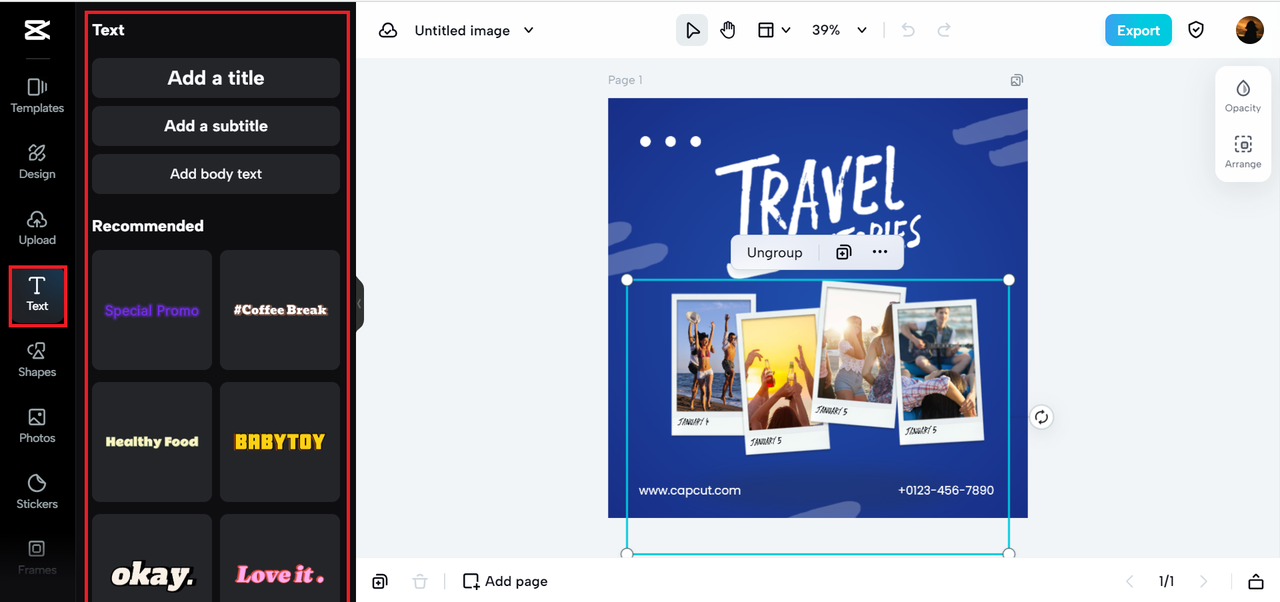Add a title text box
The width and height of the screenshot is (1280, 602).
pos(216,78)
